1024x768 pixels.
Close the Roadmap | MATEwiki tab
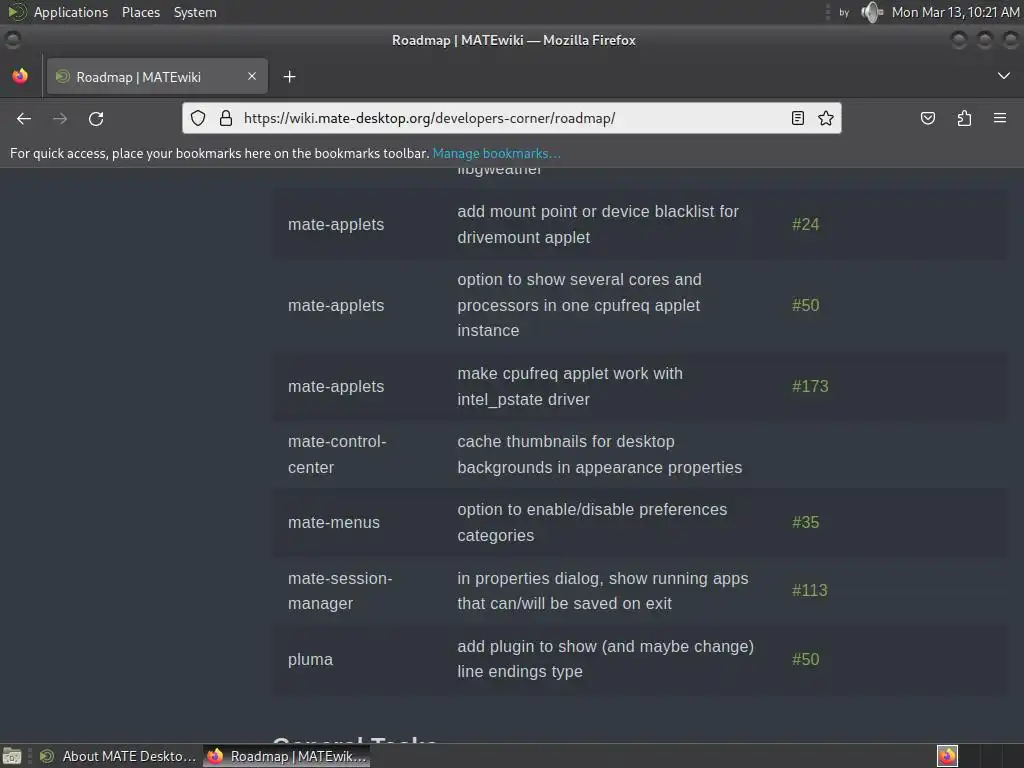251,76
